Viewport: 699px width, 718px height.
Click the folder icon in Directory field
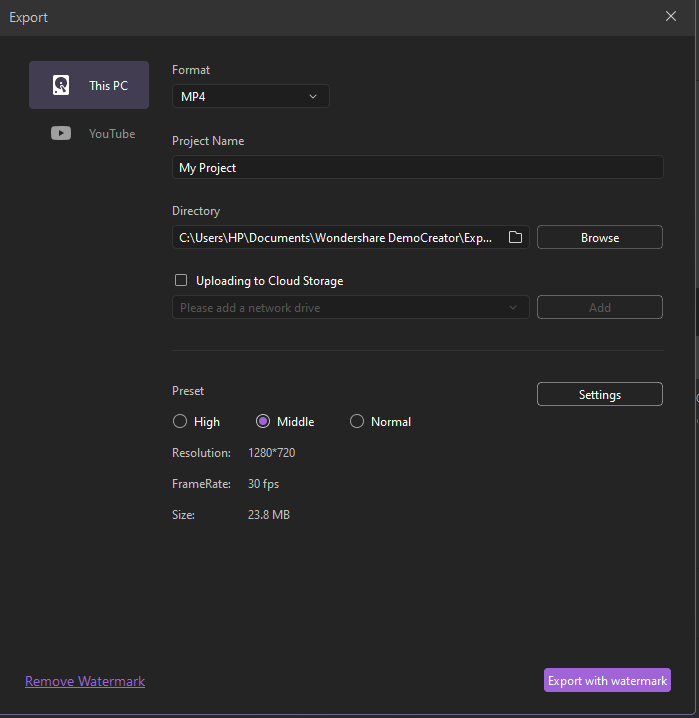(516, 237)
